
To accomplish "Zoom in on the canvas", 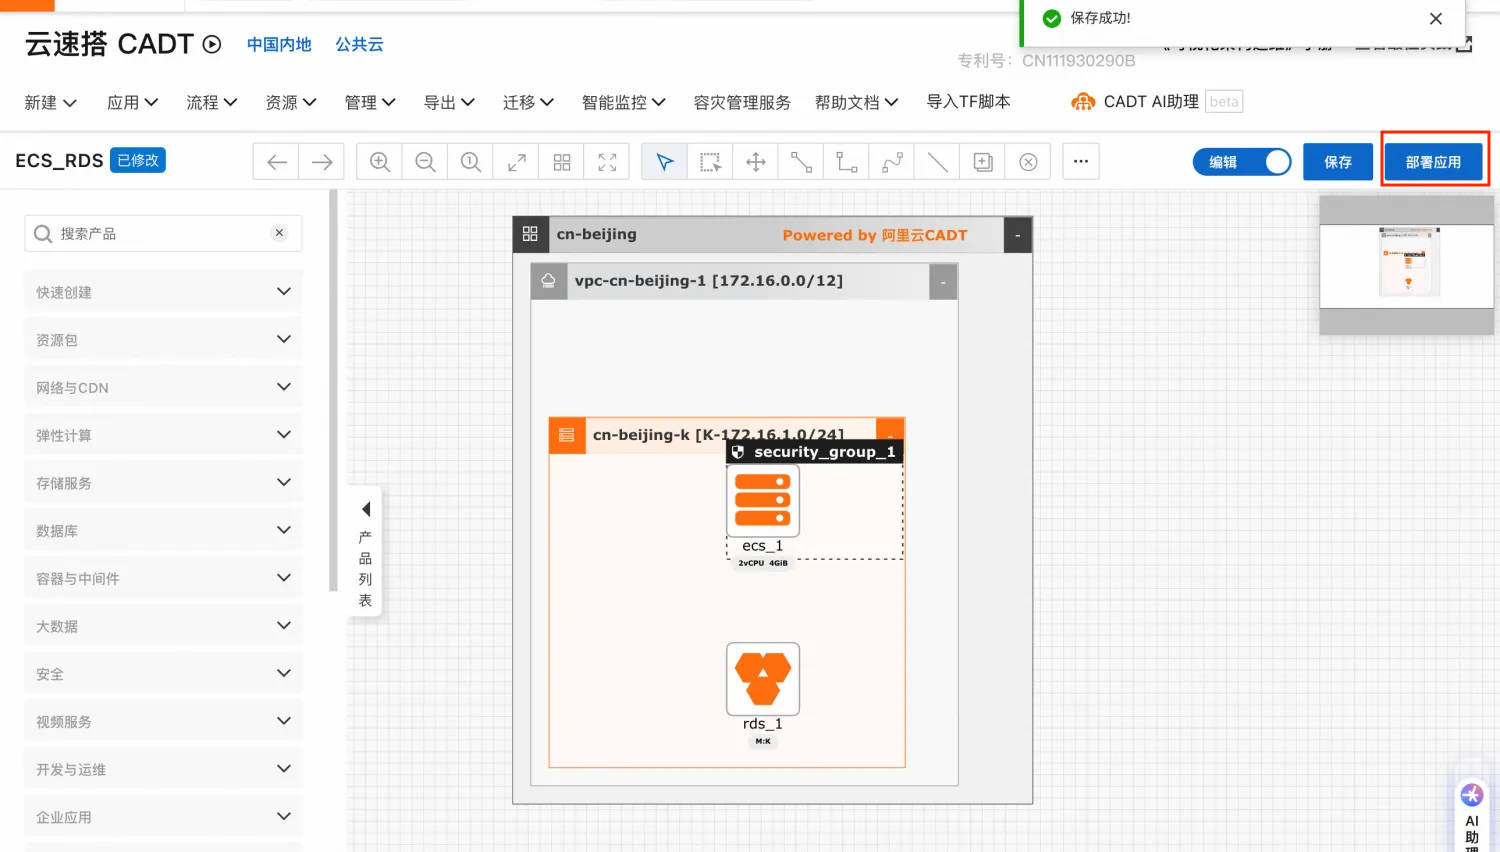I will (380, 162).
